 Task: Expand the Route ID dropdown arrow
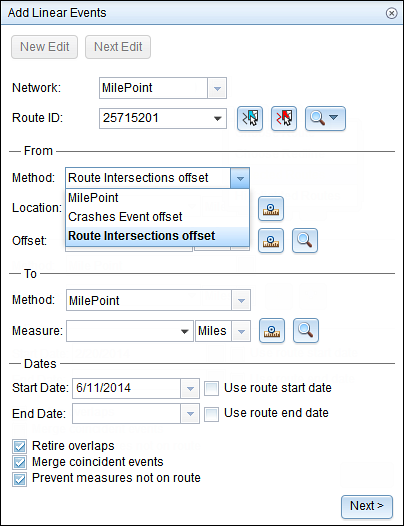(x=217, y=118)
